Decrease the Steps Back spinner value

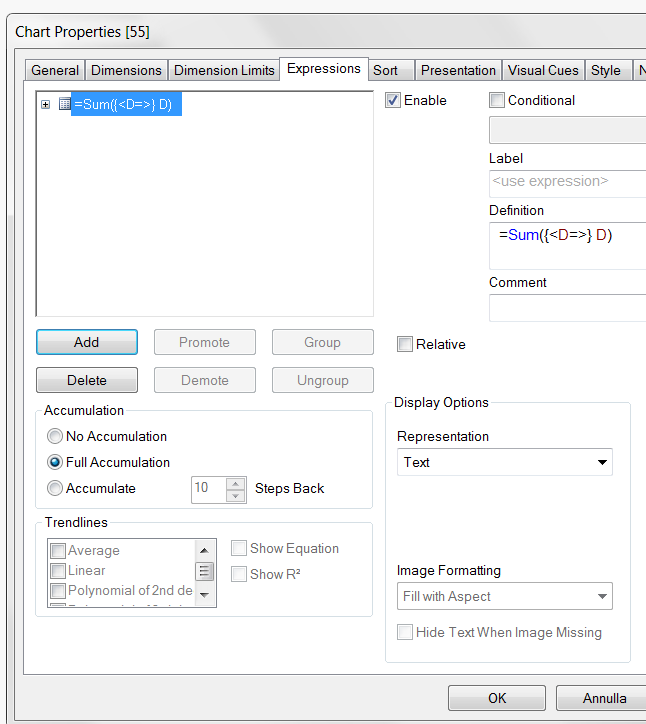(x=235, y=496)
